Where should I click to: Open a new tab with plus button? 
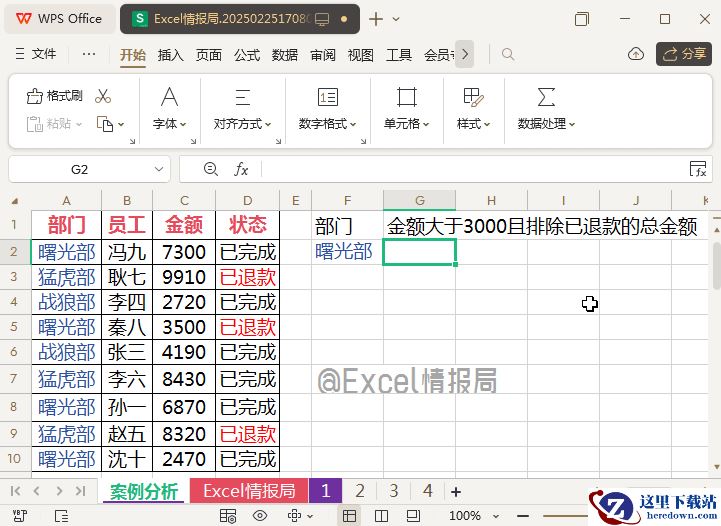click(x=376, y=19)
